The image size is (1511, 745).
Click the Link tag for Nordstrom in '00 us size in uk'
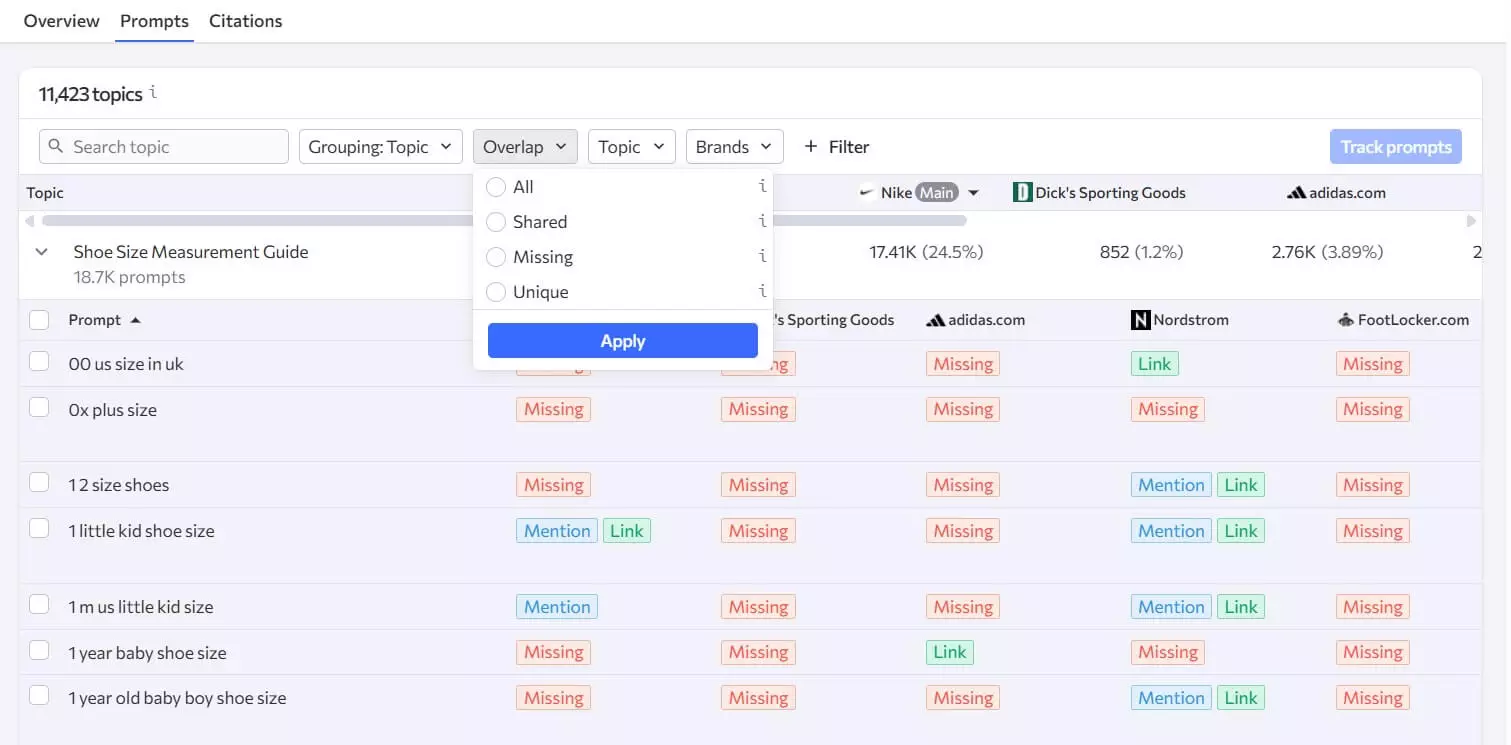[x=1154, y=364]
